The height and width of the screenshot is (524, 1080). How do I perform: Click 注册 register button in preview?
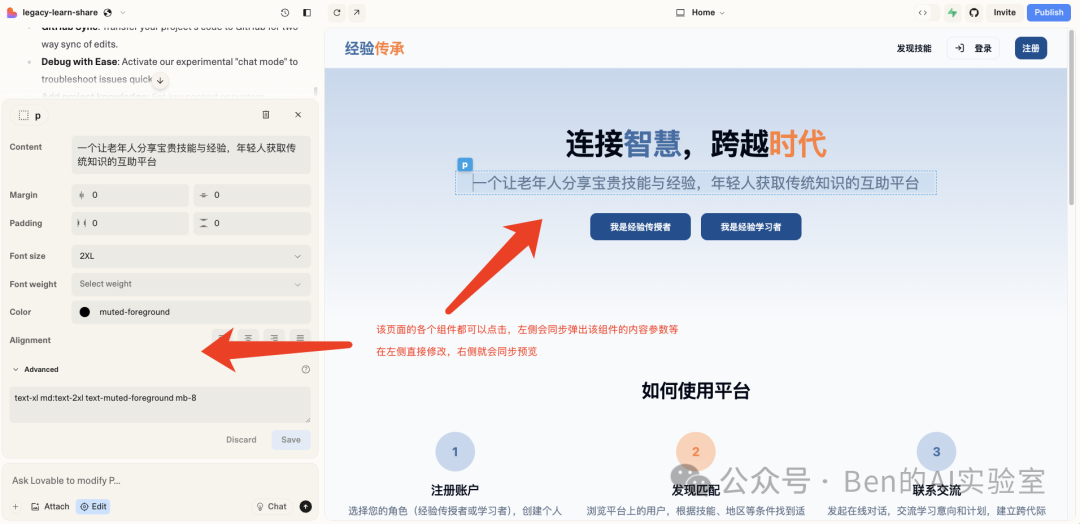pos(1030,48)
